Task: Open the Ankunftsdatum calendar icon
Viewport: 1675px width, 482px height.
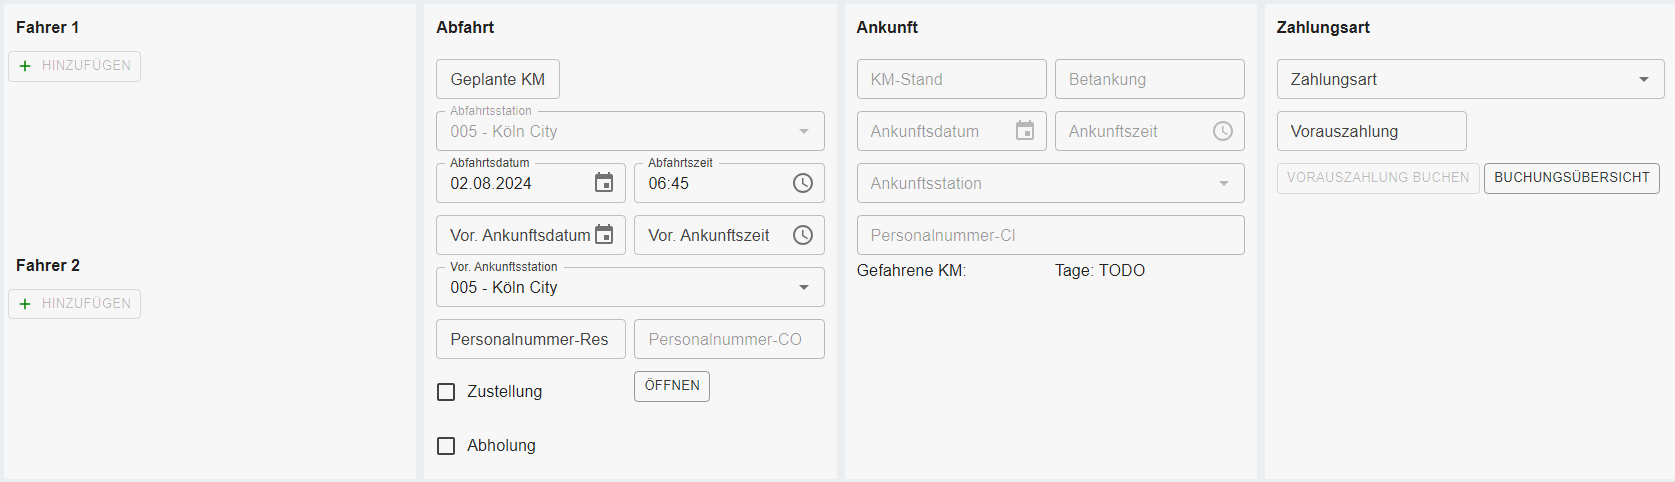Action: coord(1025,131)
